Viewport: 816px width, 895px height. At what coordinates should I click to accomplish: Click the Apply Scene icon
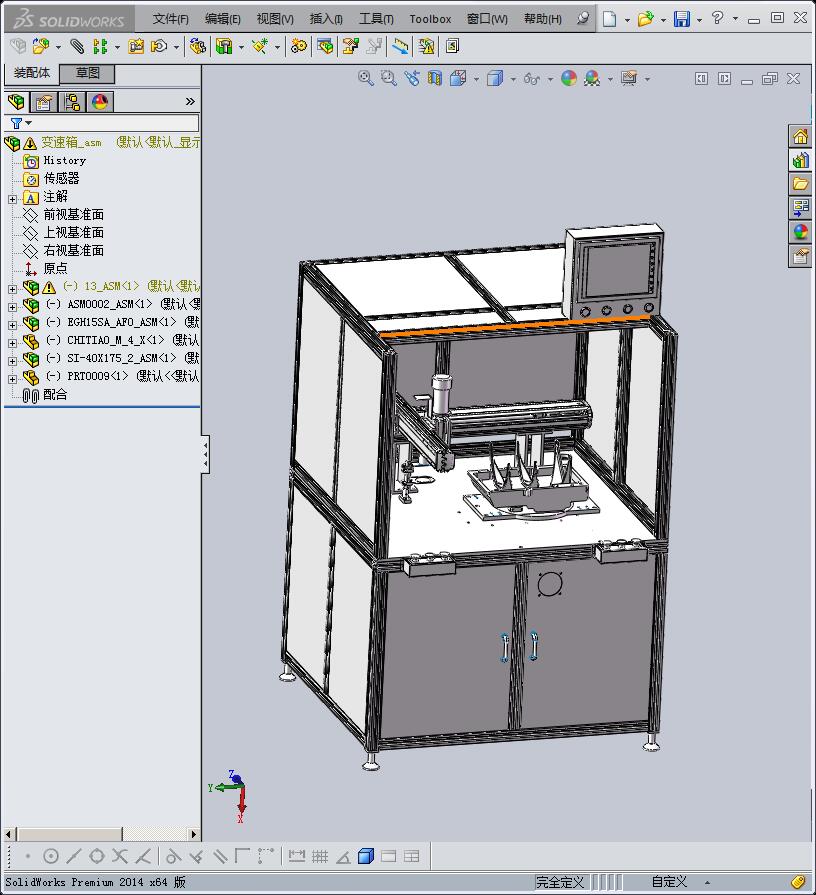[x=592, y=78]
